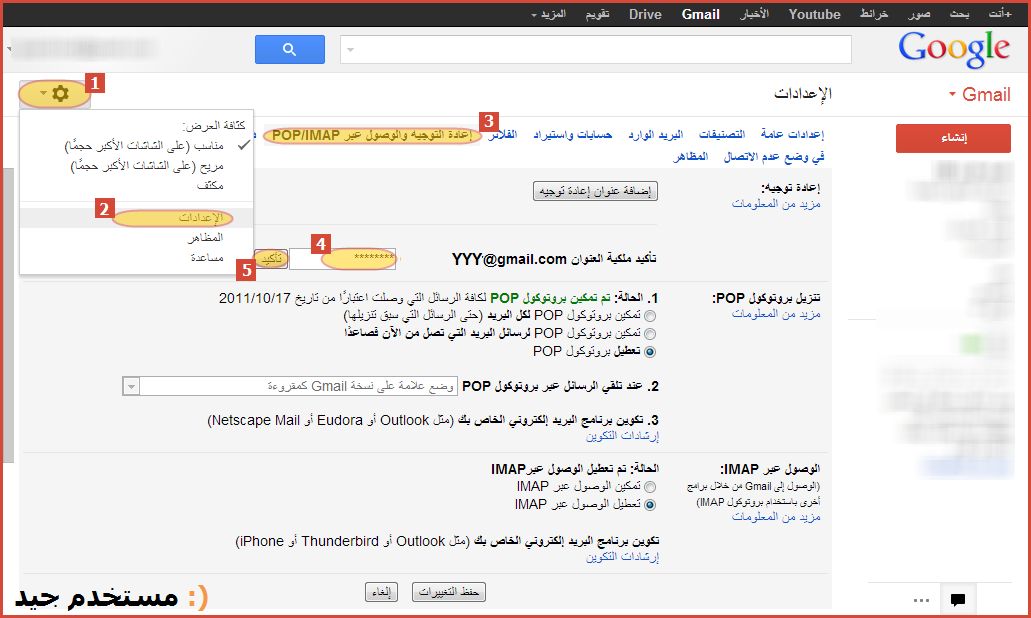Open الفلاتر settings tab
1031x618 pixels.
point(502,135)
